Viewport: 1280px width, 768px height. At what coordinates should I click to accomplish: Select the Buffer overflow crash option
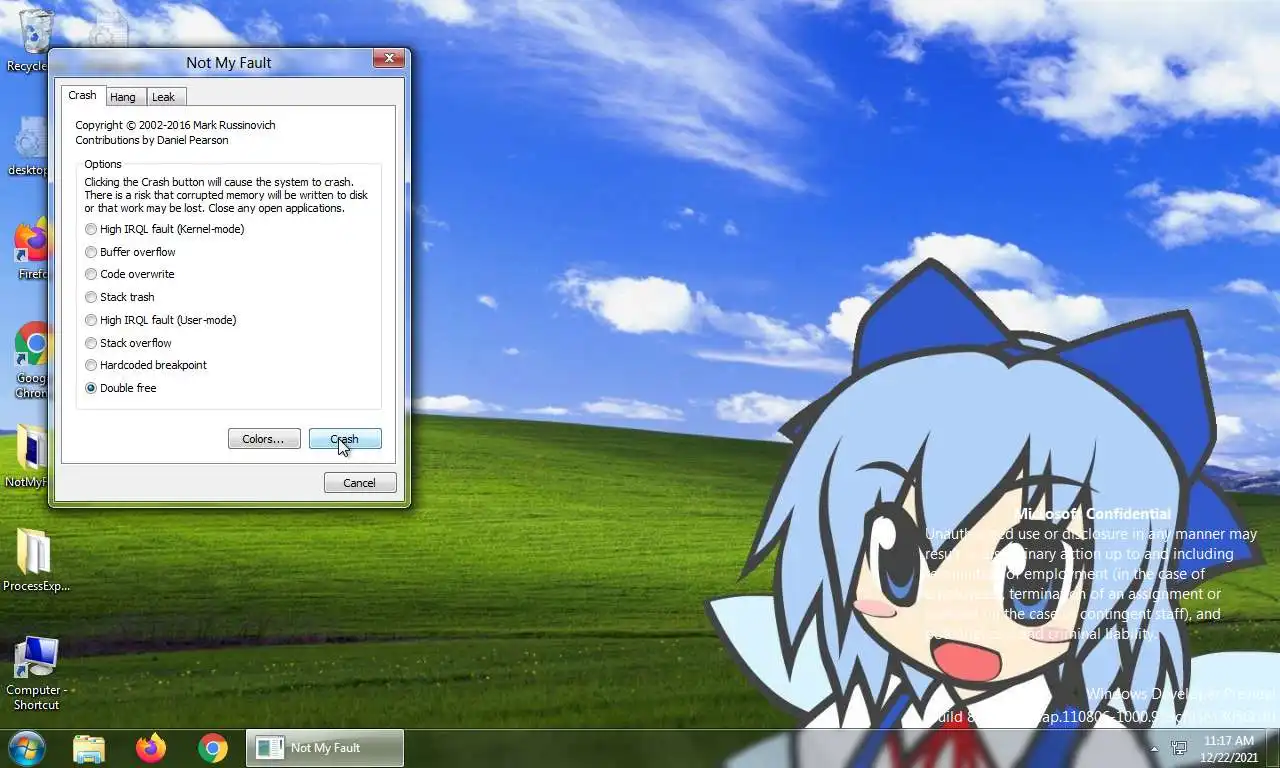tap(130, 252)
